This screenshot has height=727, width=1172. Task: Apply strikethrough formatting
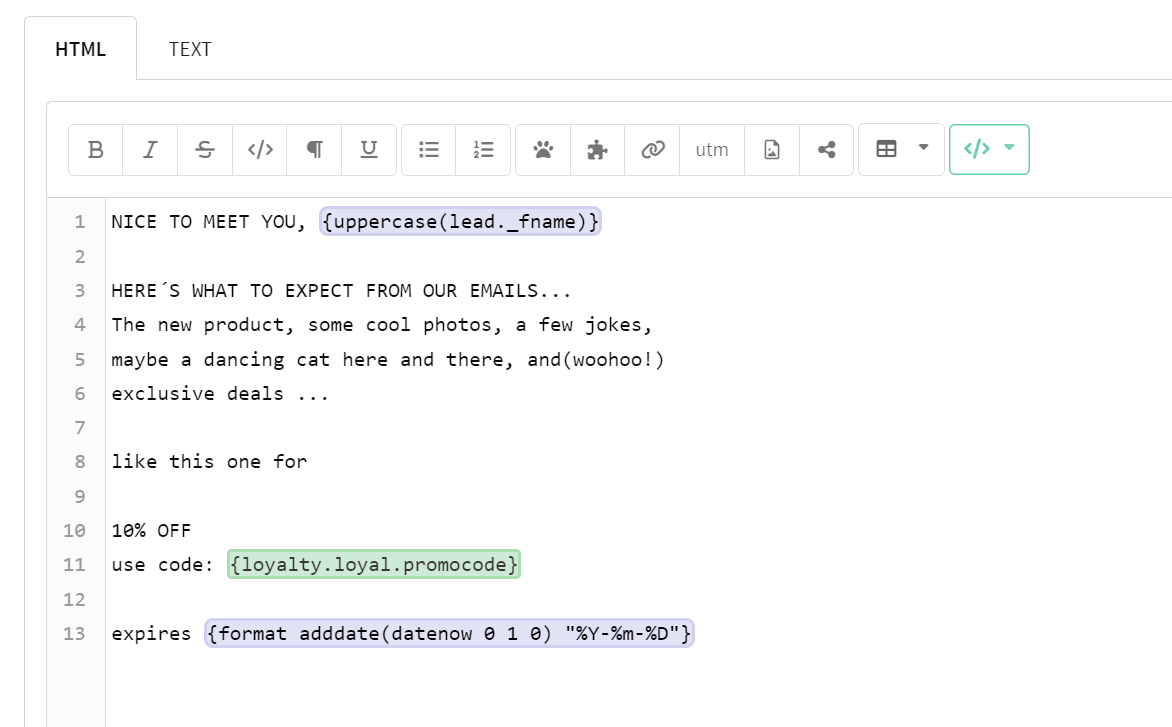point(205,149)
